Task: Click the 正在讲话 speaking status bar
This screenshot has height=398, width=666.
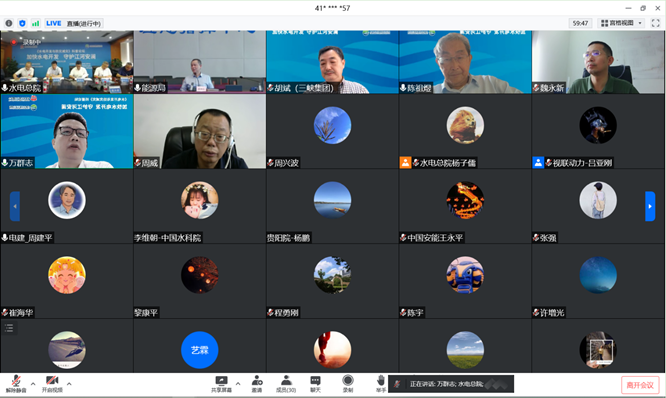Action: point(451,384)
